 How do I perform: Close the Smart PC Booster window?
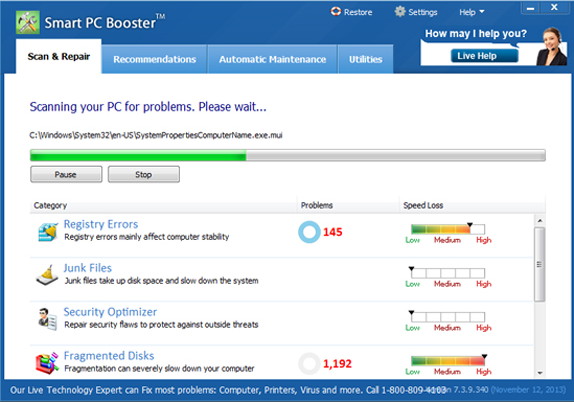[554, 7]
